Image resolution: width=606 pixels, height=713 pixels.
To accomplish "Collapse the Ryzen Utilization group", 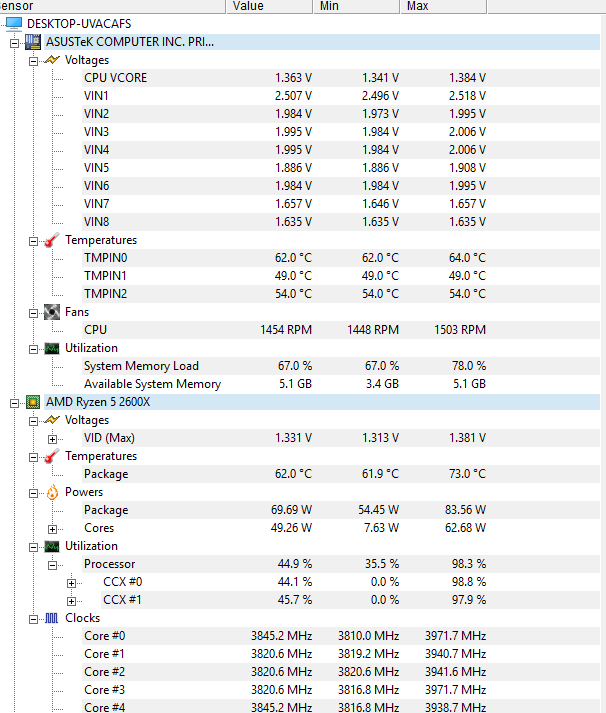I will [33, 547].
